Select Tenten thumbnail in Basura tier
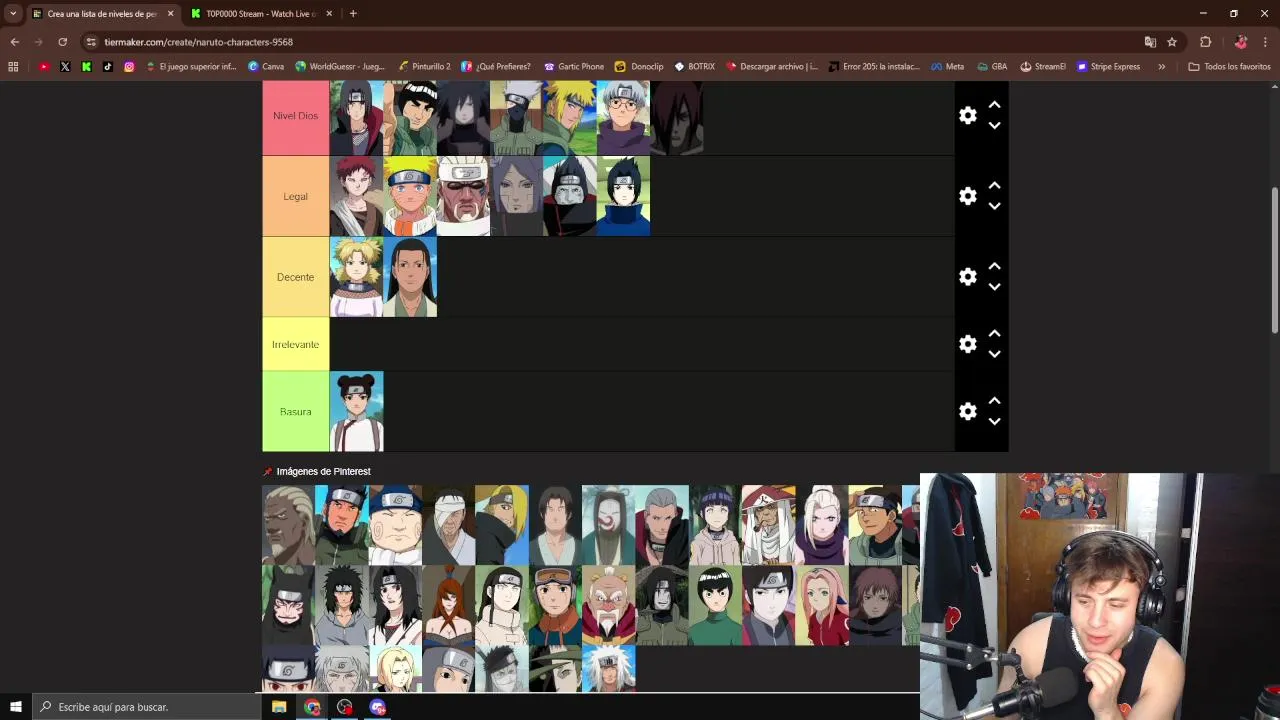1280x720 pixels. [357, 411]
